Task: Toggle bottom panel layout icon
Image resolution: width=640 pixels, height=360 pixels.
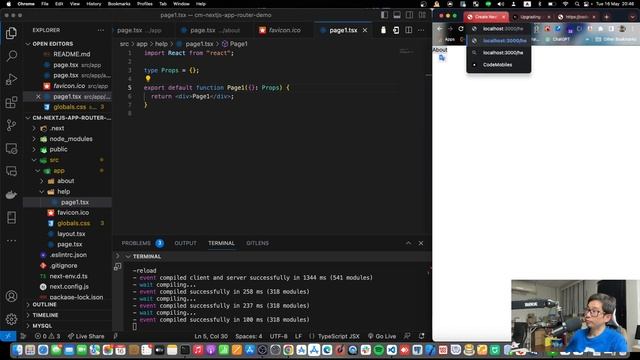Action: 397,15
